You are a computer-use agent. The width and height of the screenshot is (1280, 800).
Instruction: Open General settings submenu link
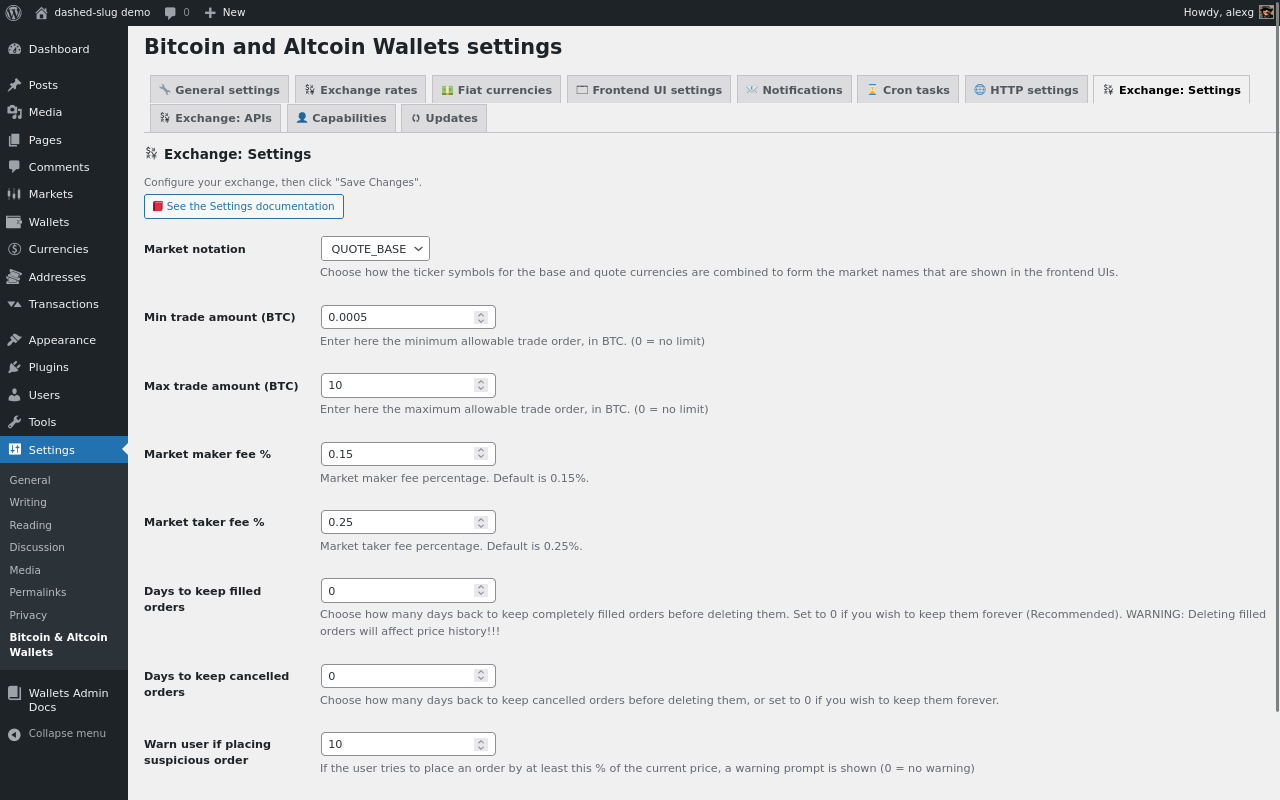click(30, 480)
